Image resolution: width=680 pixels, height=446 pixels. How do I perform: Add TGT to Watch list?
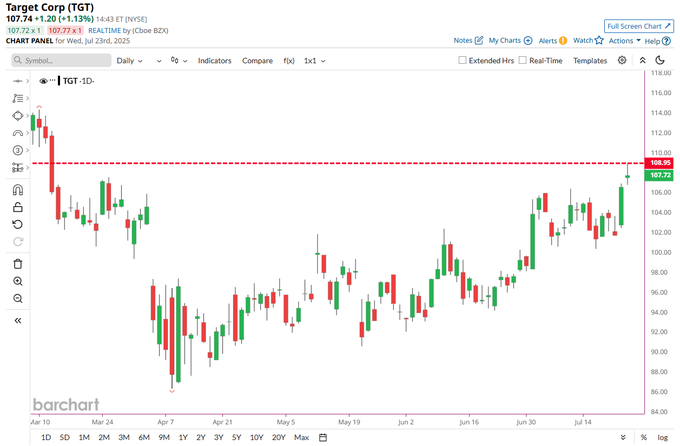(588, 40)
